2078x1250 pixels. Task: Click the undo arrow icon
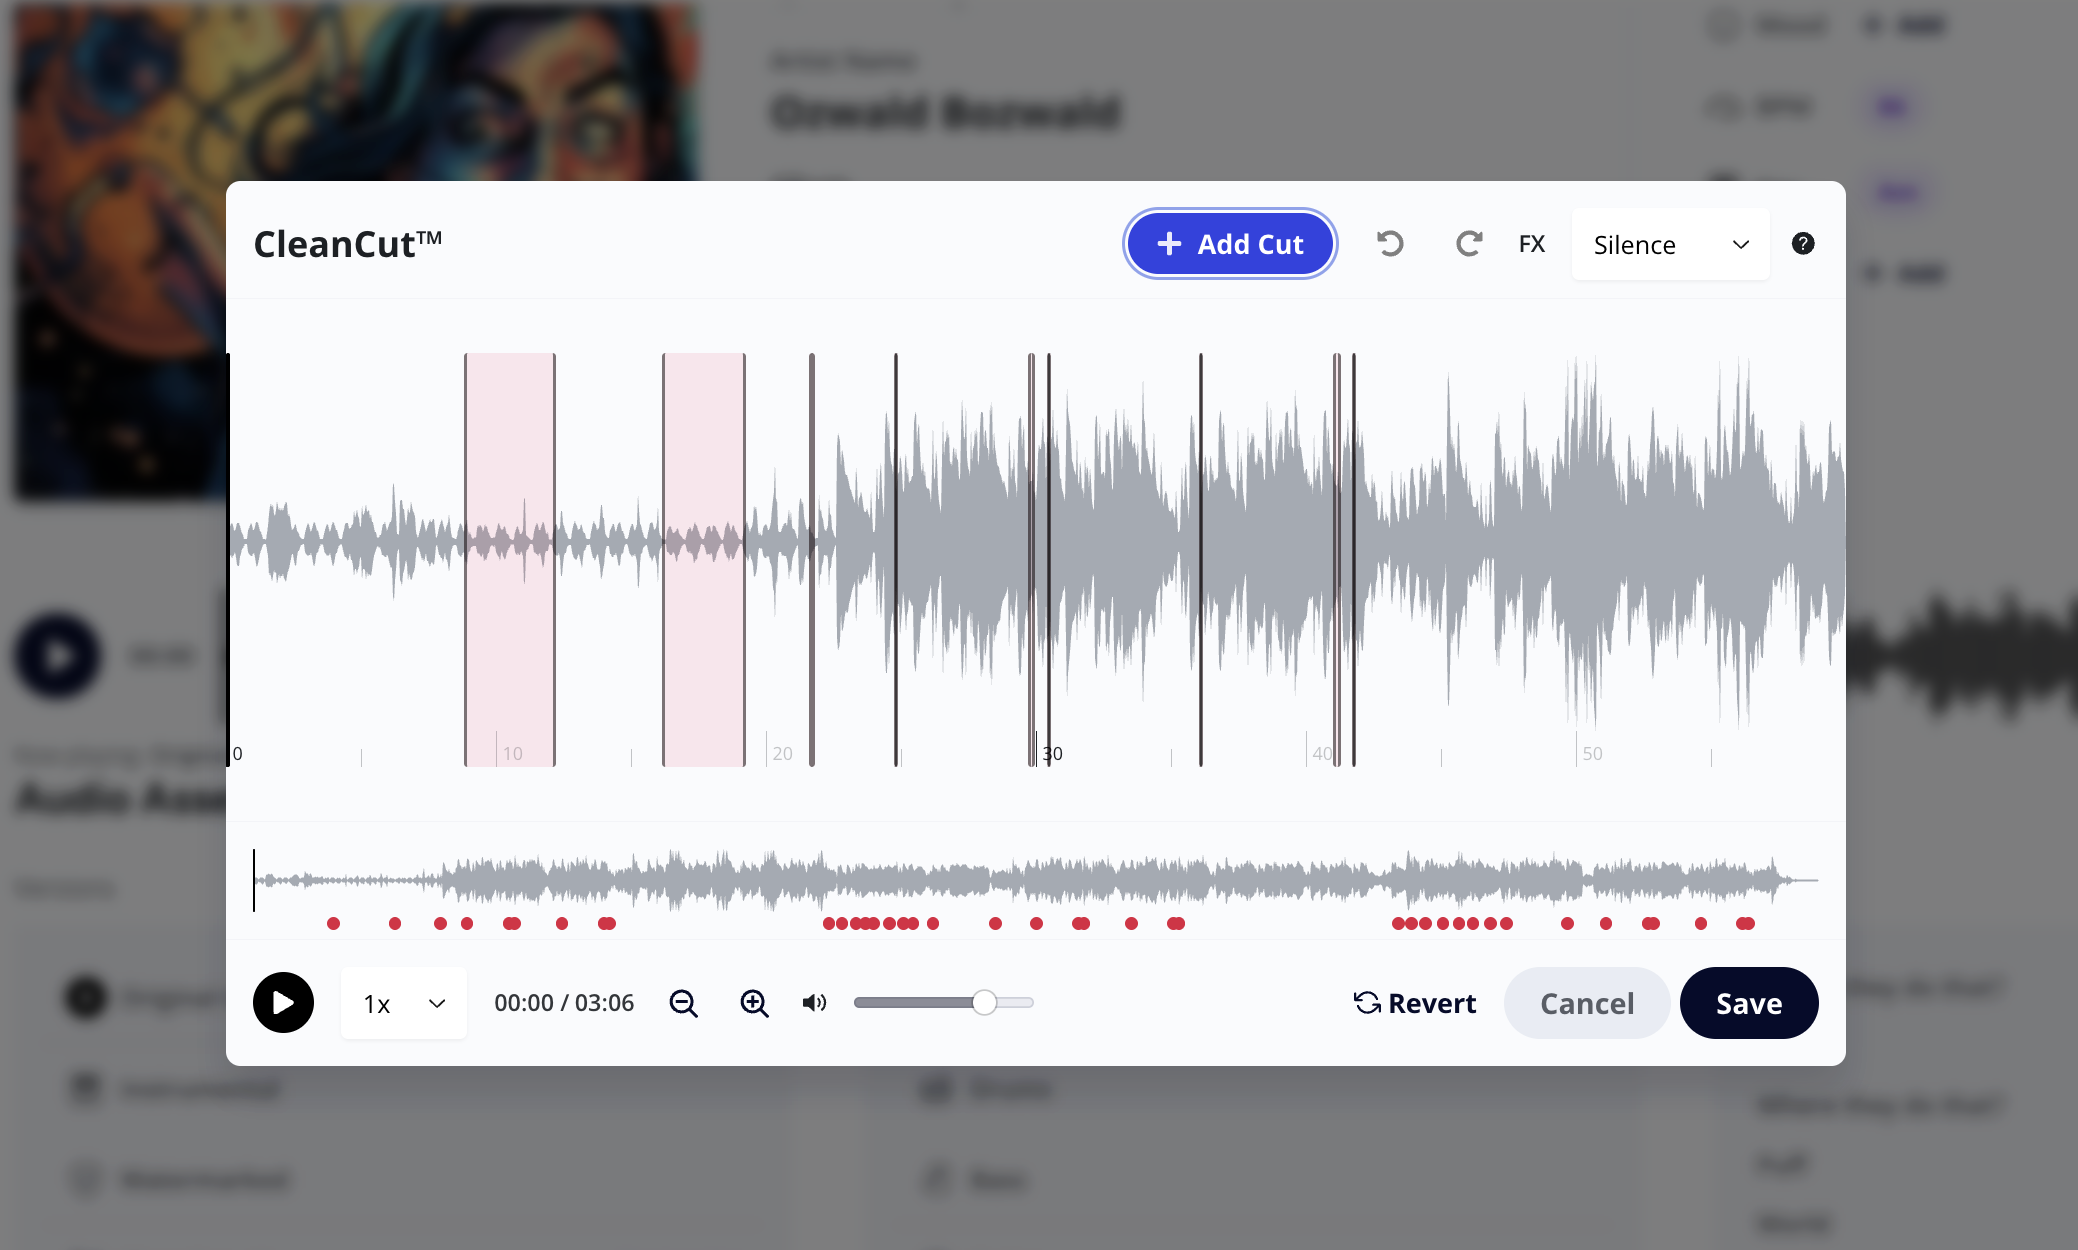pyautogui.click(x=1390, y=244)
